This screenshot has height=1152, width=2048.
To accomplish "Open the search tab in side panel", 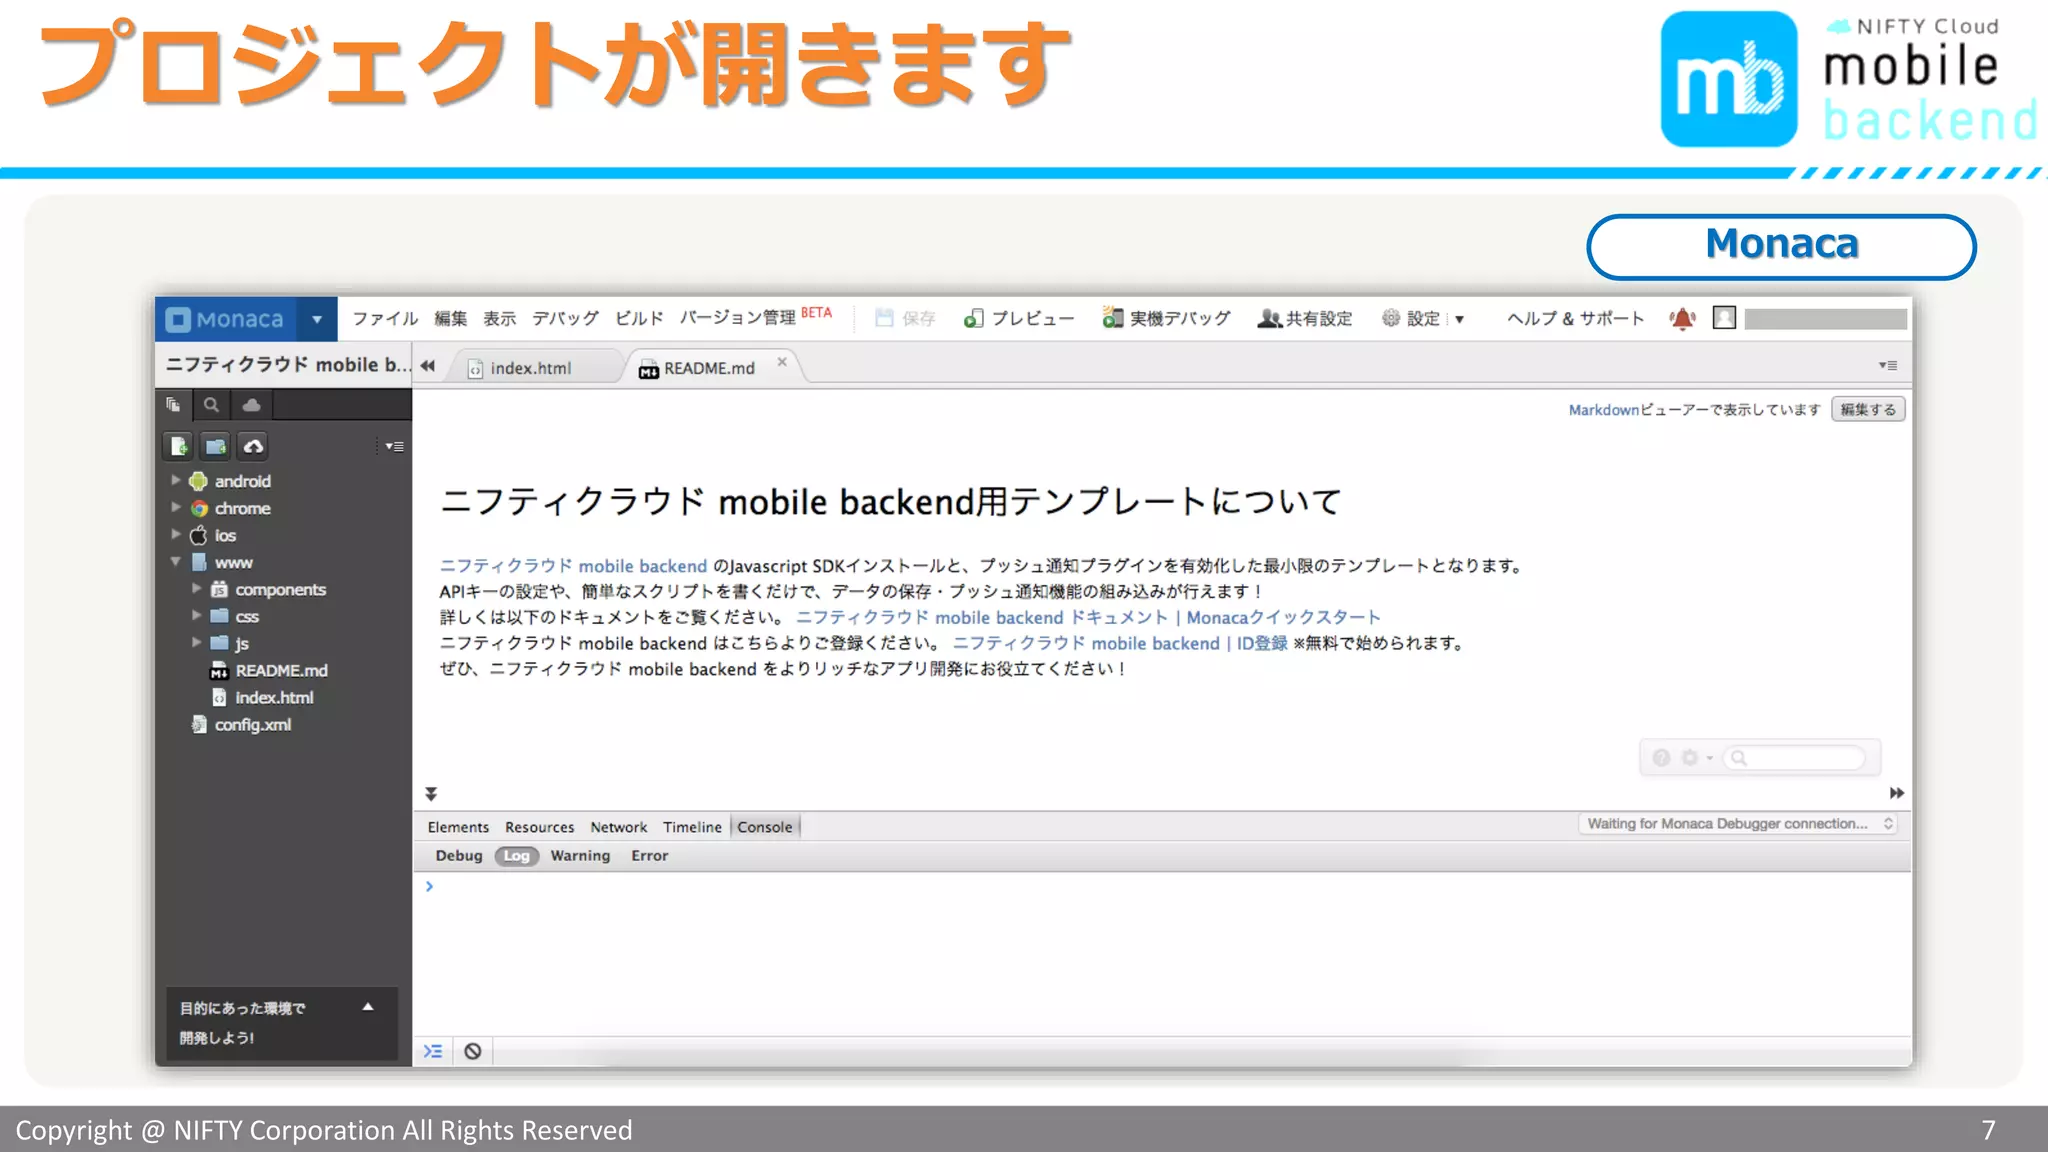I will coord(211,405).
